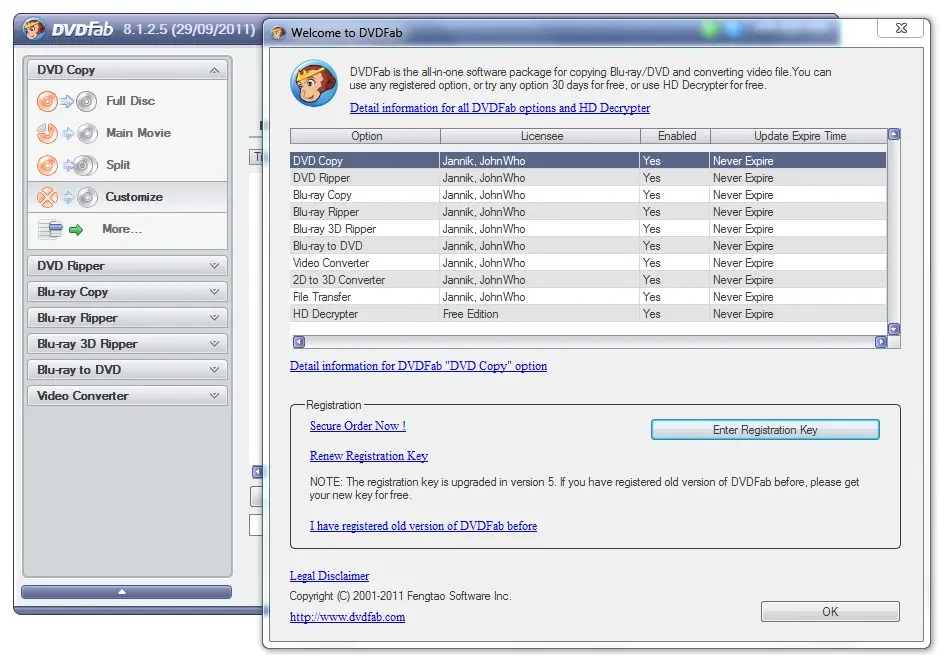Click the table scroll down arrow
Viewport: 941px width, 655px height.
coord(894,329)
